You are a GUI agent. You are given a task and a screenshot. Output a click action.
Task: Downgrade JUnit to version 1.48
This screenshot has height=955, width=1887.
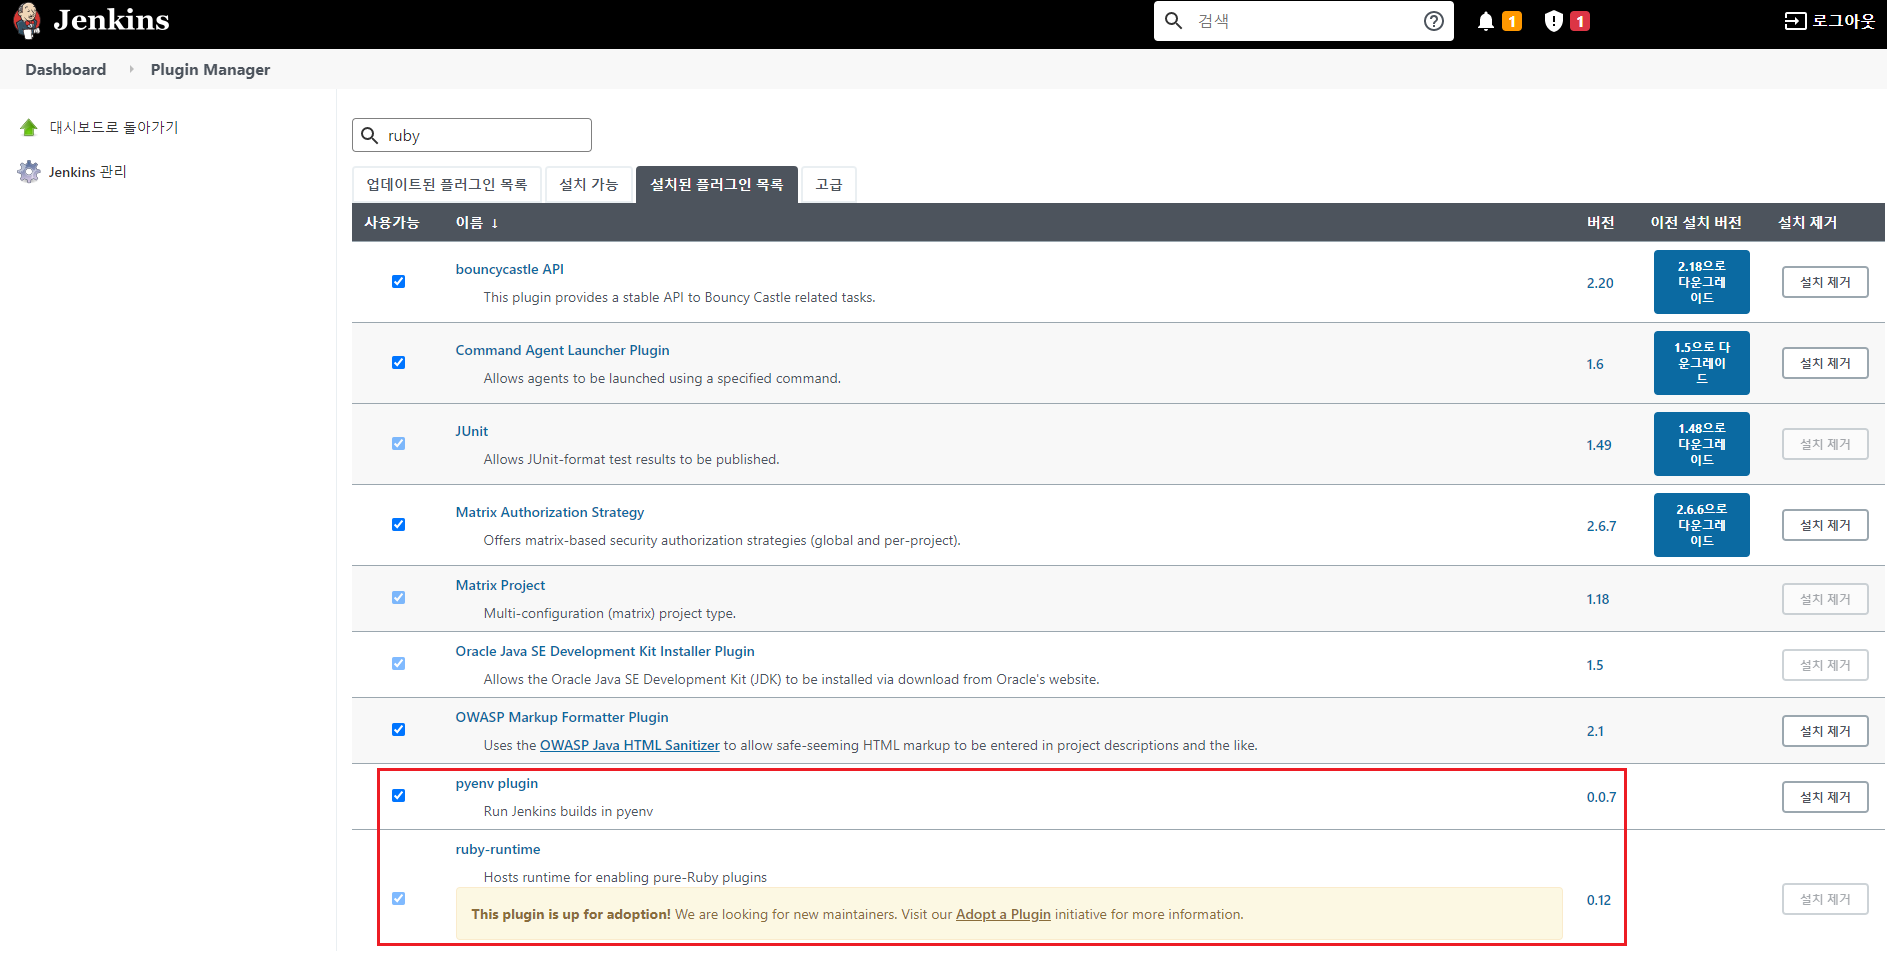1701,444
